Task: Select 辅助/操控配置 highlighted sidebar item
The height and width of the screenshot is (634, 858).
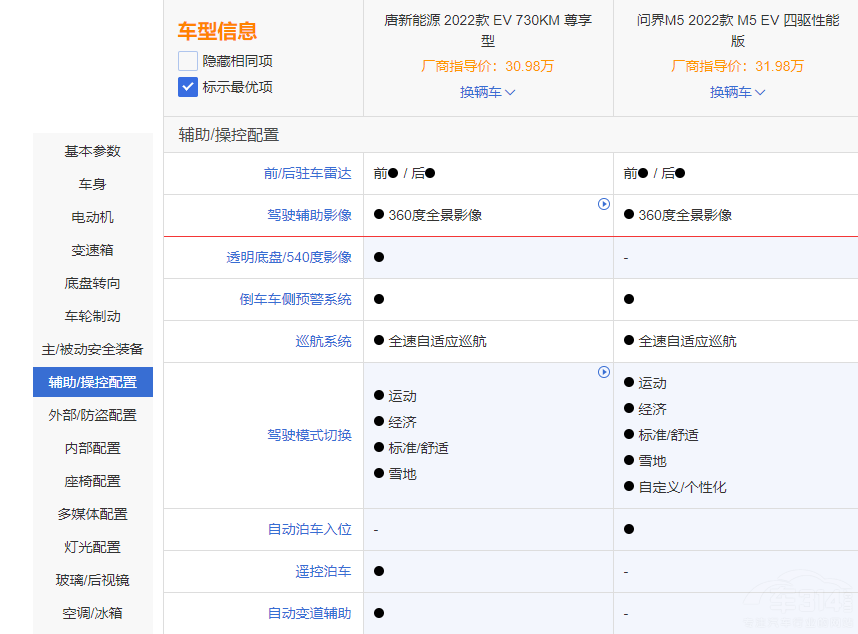Action: 93,382
